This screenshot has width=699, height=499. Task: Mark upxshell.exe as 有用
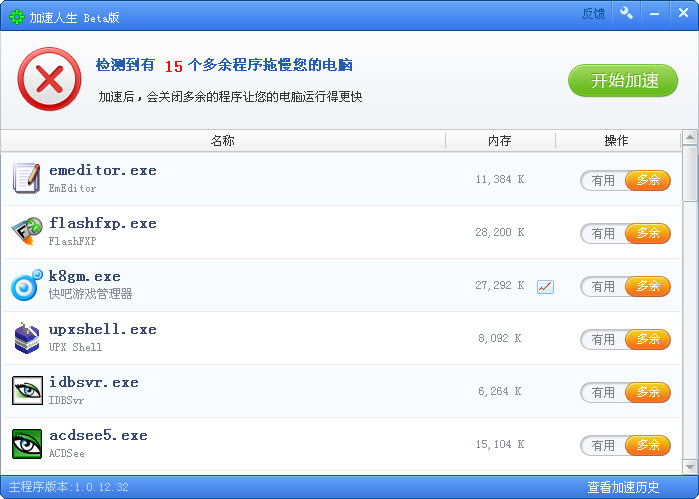pos(603,340)
